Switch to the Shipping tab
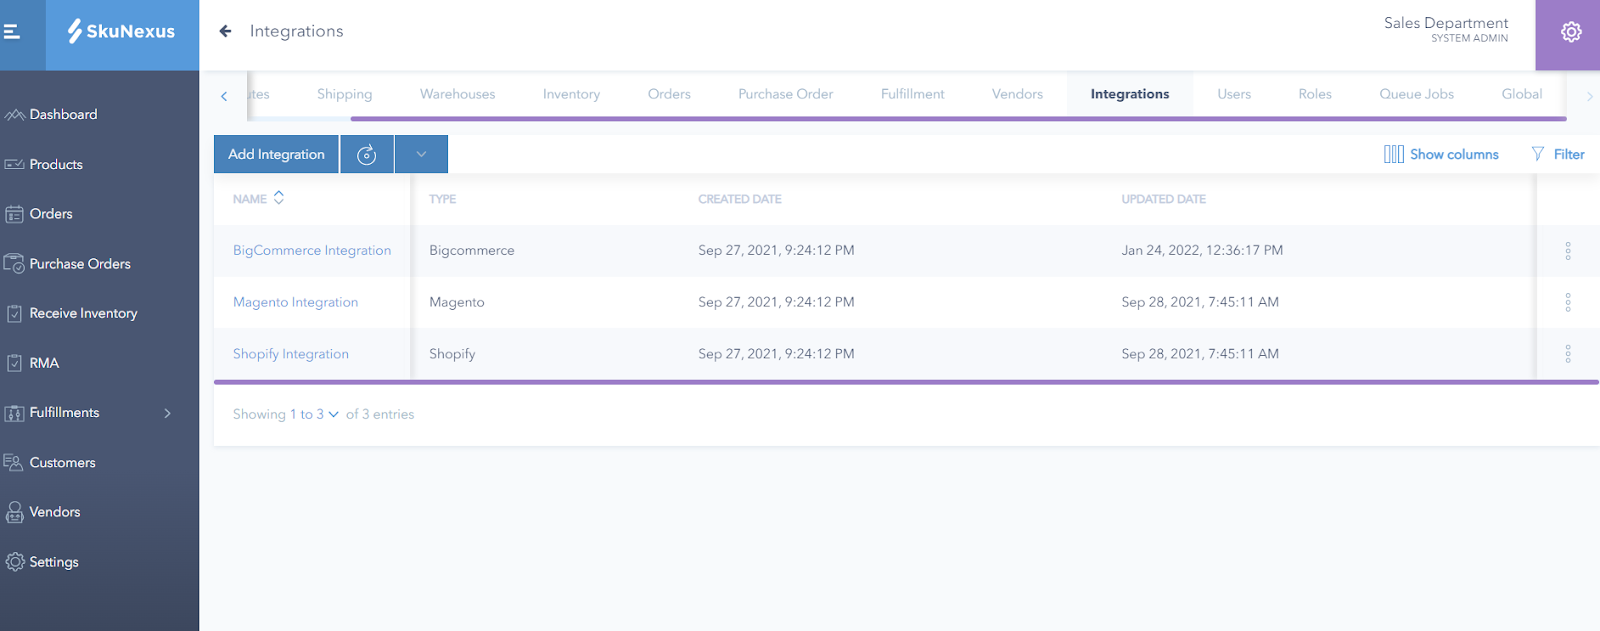Screen dimensions: 1600x631 344,94
